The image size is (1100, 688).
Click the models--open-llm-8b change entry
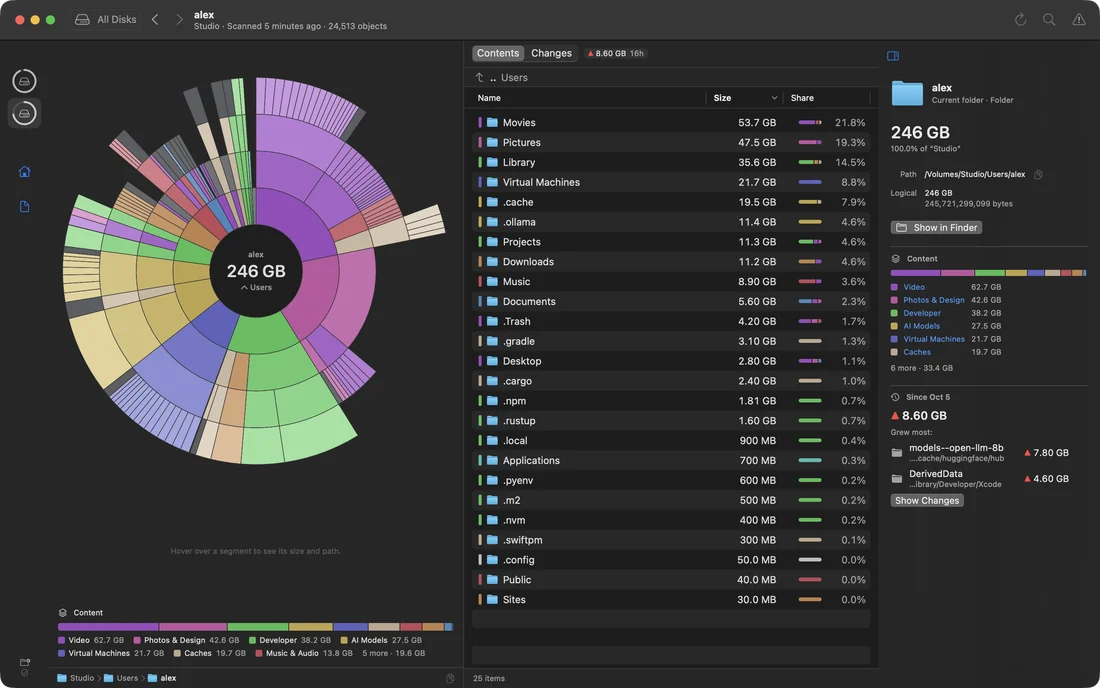tap(981, 453)
